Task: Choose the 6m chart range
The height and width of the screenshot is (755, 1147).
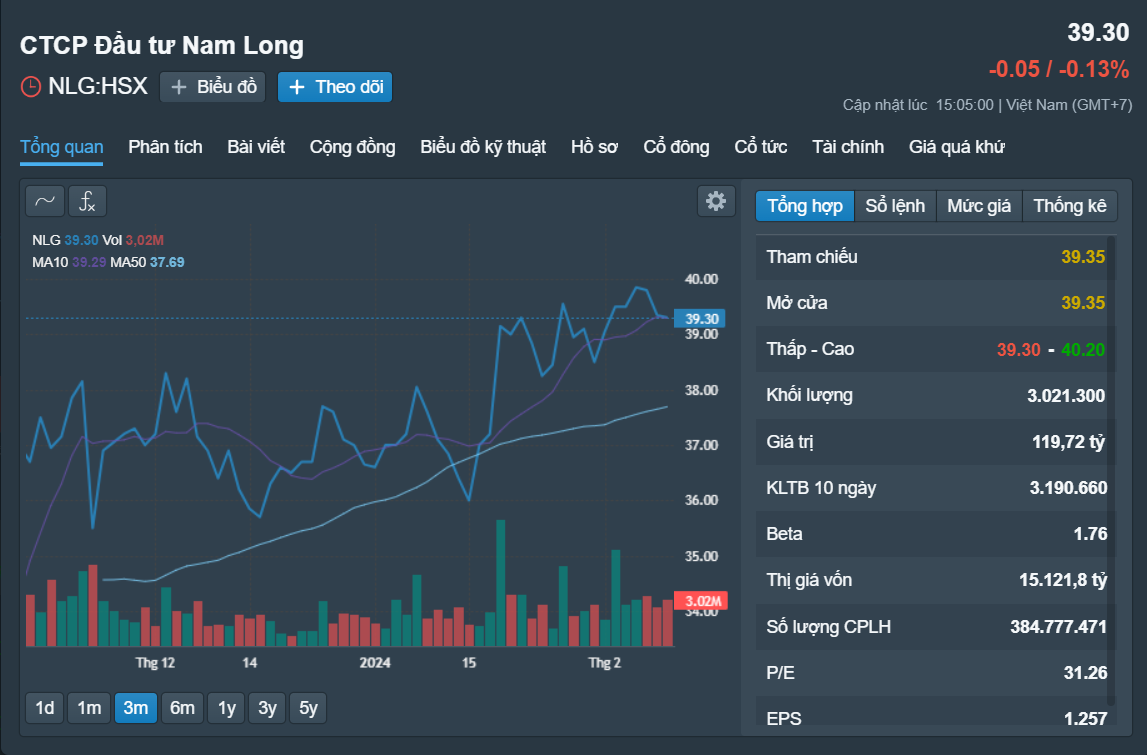Action: tap(182, 708)
